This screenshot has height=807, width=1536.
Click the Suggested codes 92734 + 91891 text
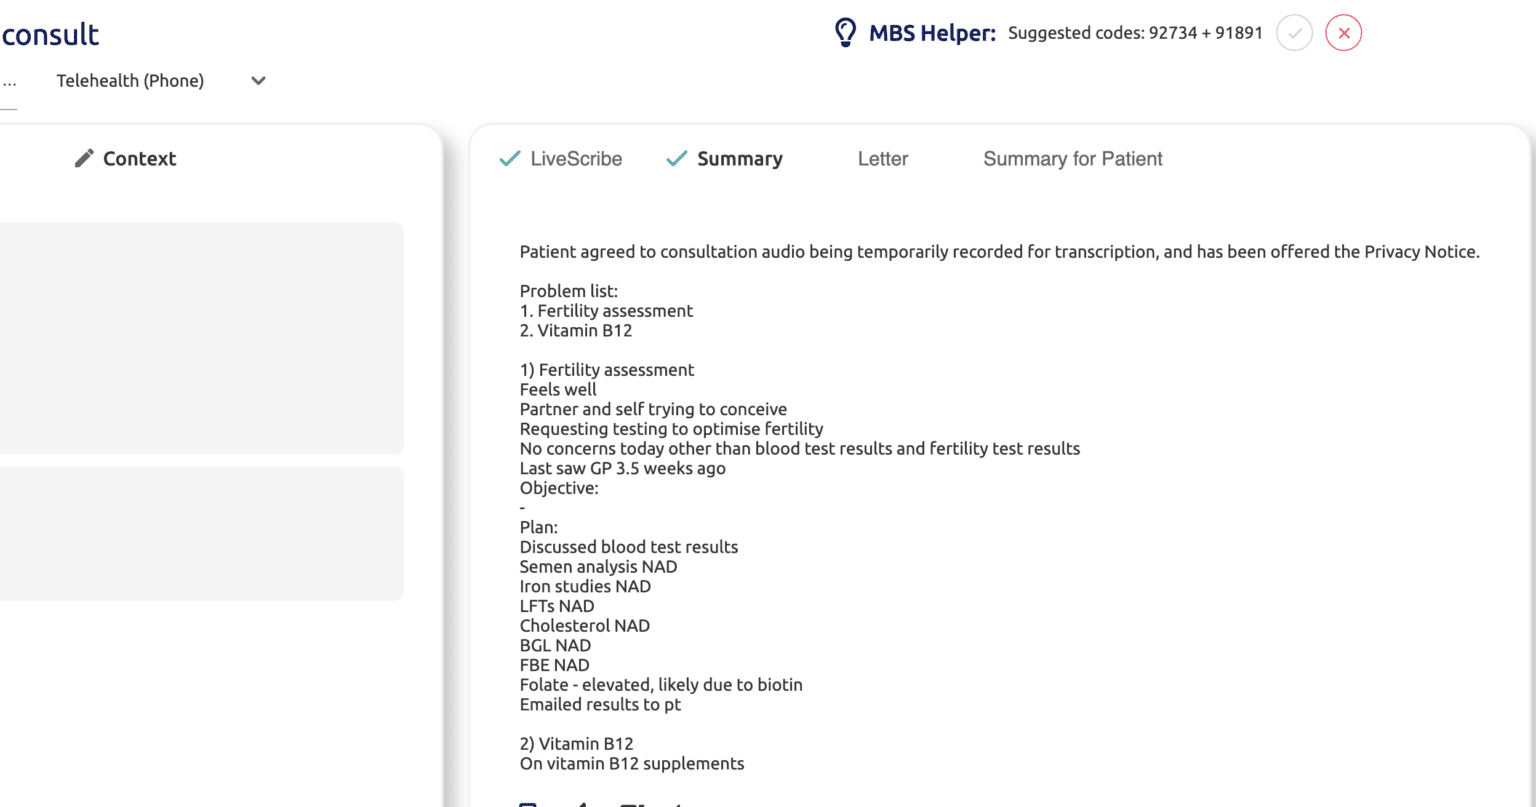[x=1135, y=33]
